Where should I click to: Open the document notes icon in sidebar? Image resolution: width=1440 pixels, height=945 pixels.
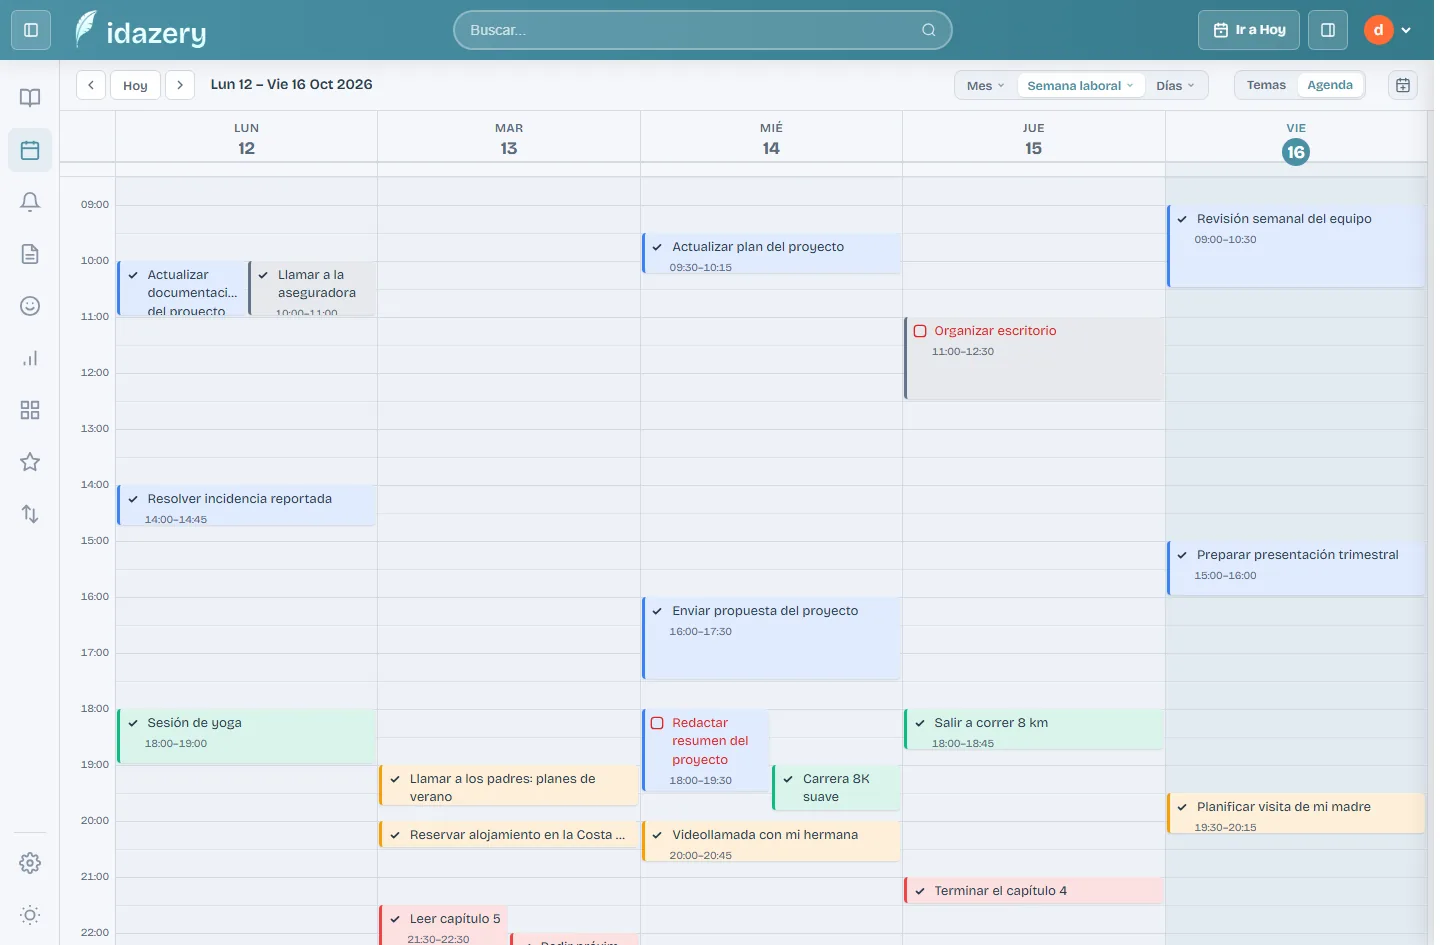pos(30,254)
